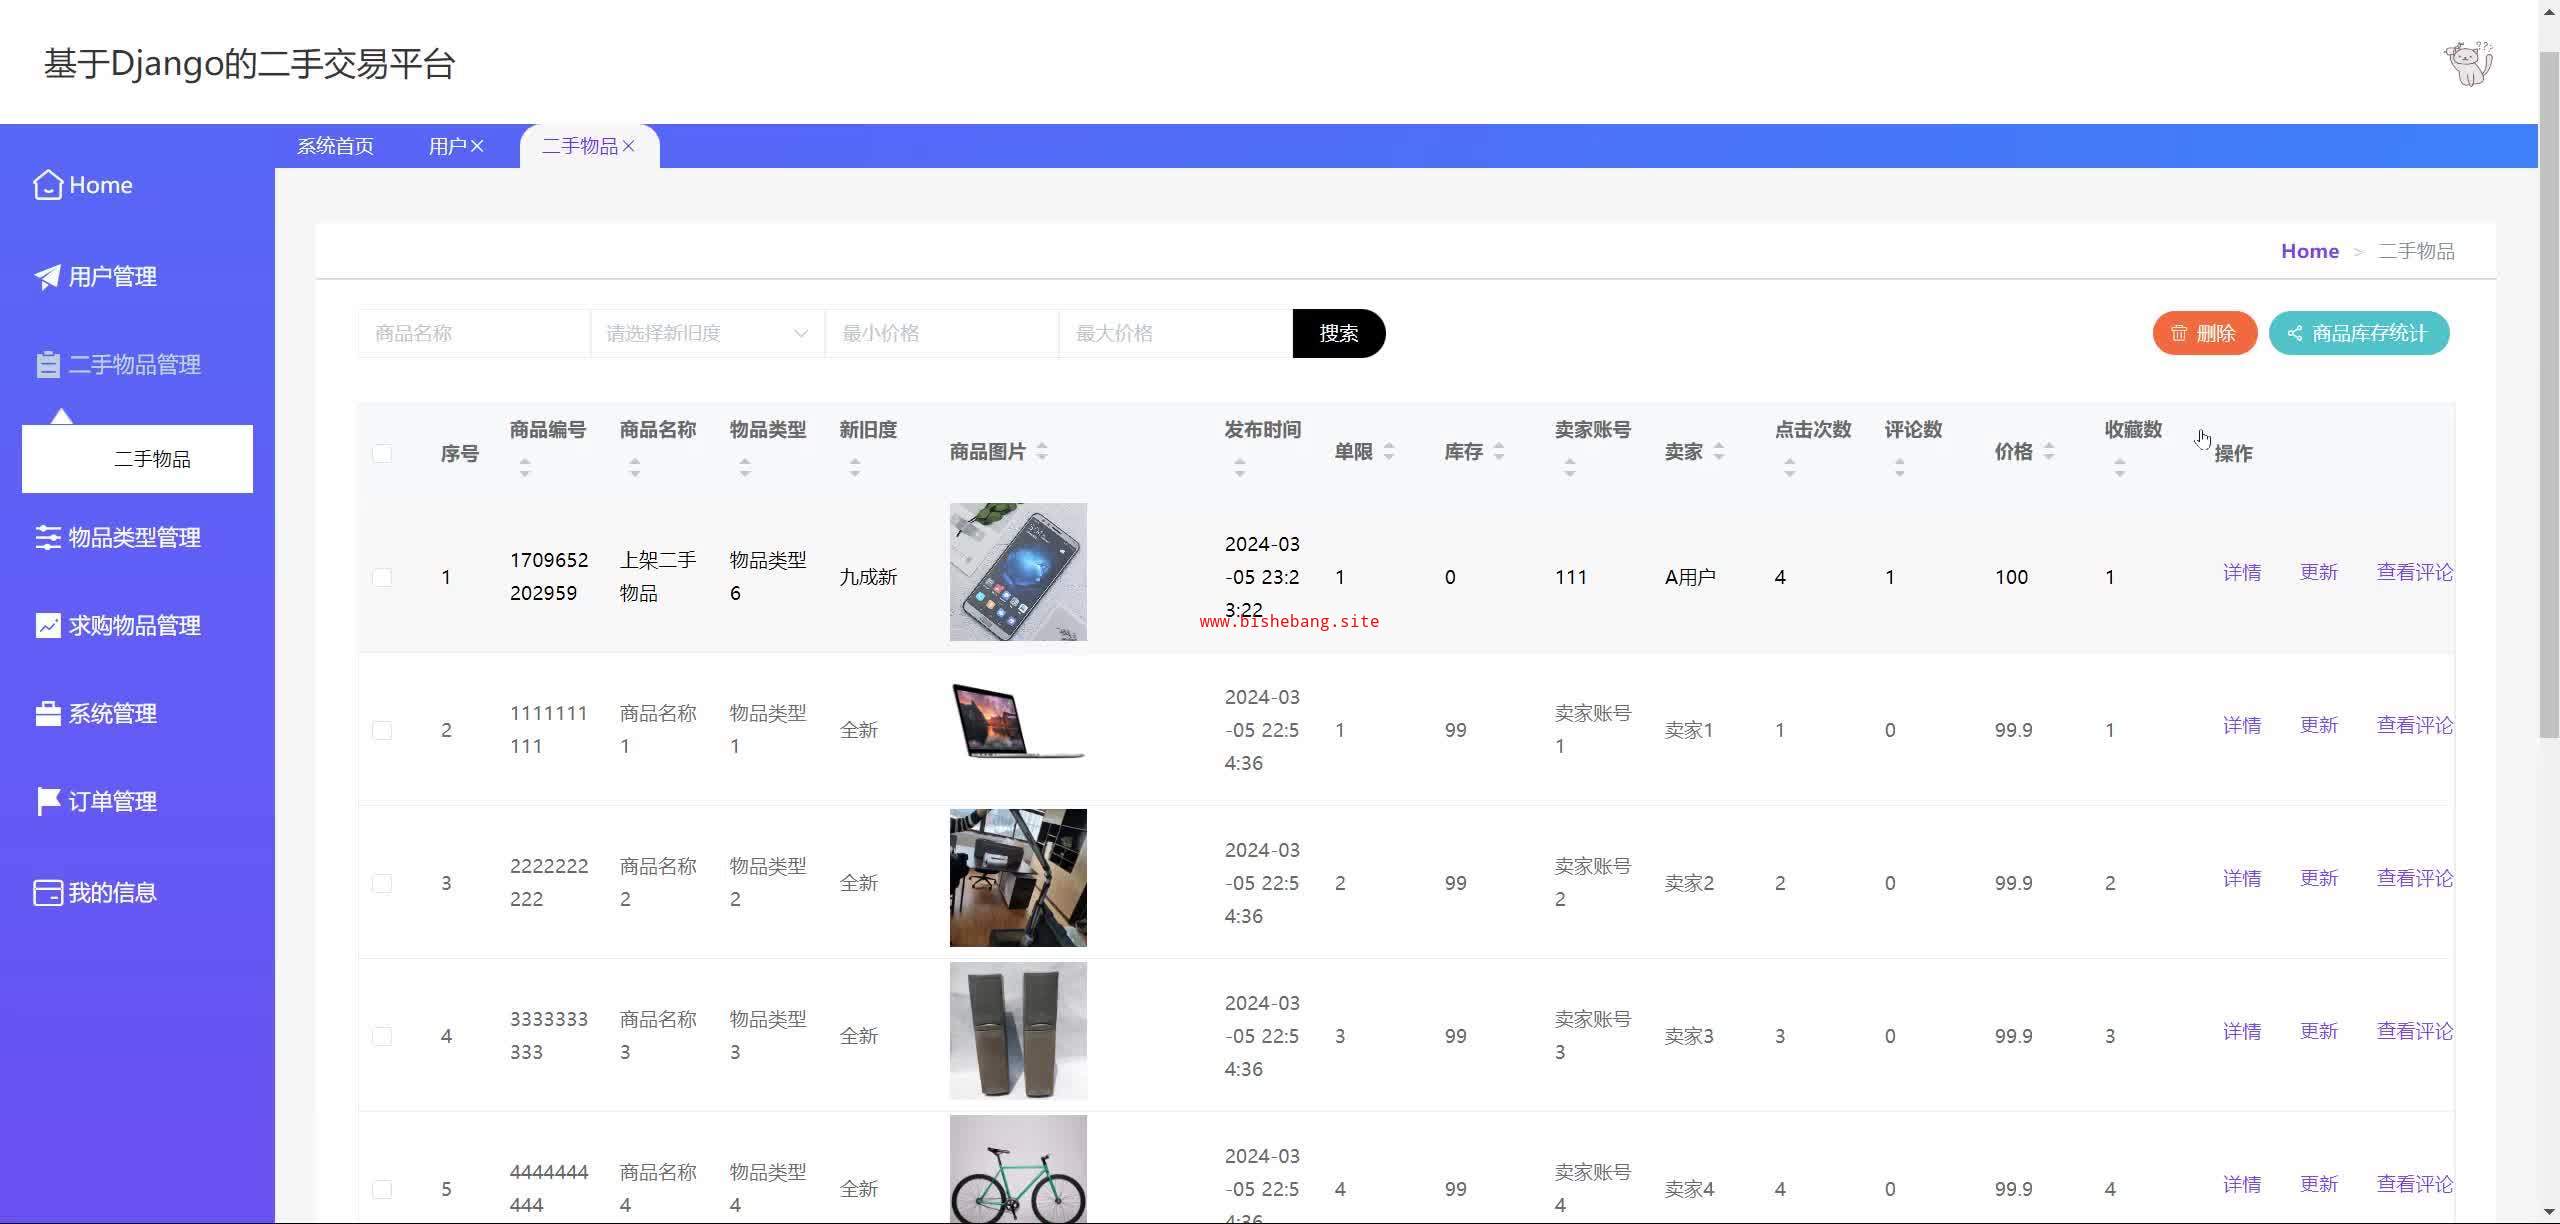The height and width of the screenshot is (1224, 2560).
Task: Click the flag icon beside 订单管理
Action: point(47,802)
